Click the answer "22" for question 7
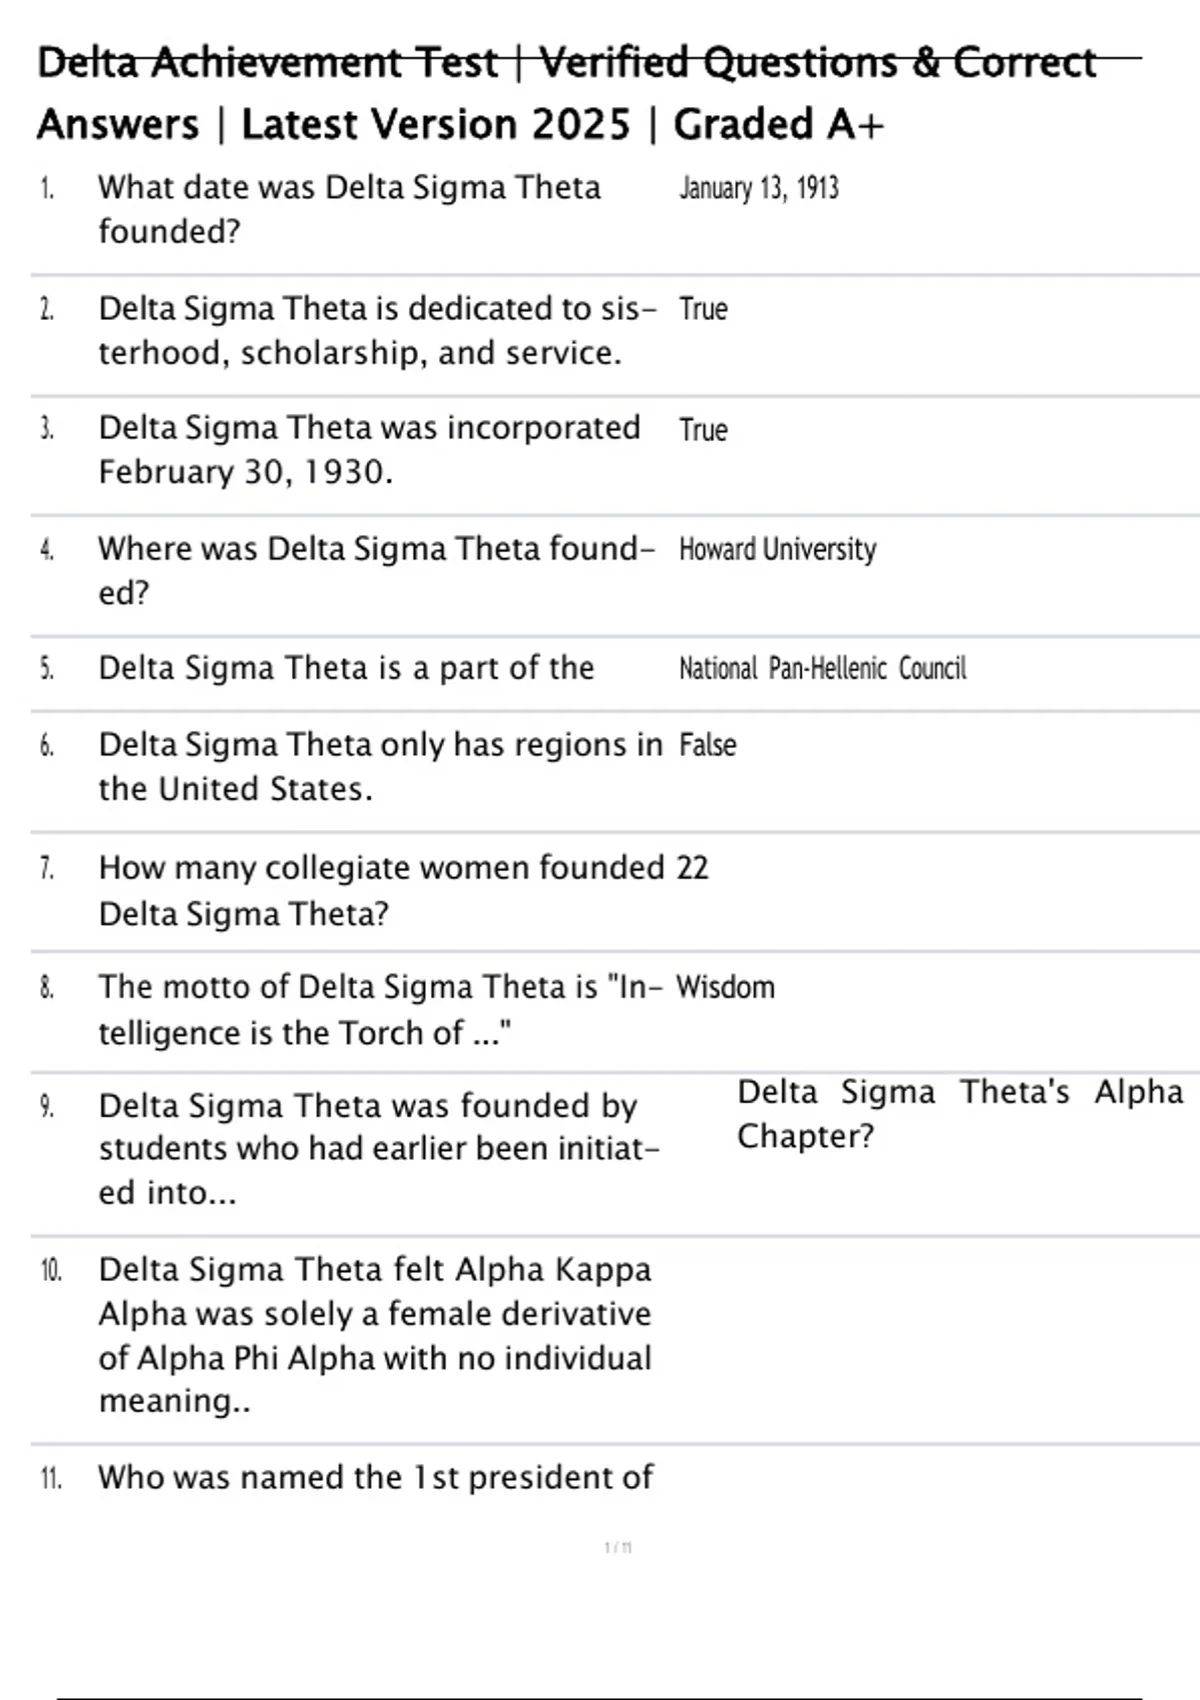The image size is (1200, 1700). [692, 867]
